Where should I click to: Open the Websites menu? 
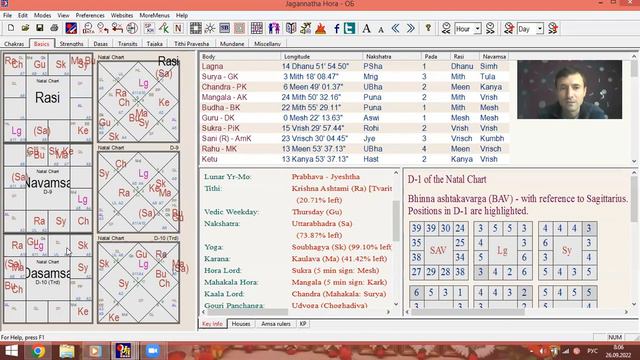coord(122,15)
